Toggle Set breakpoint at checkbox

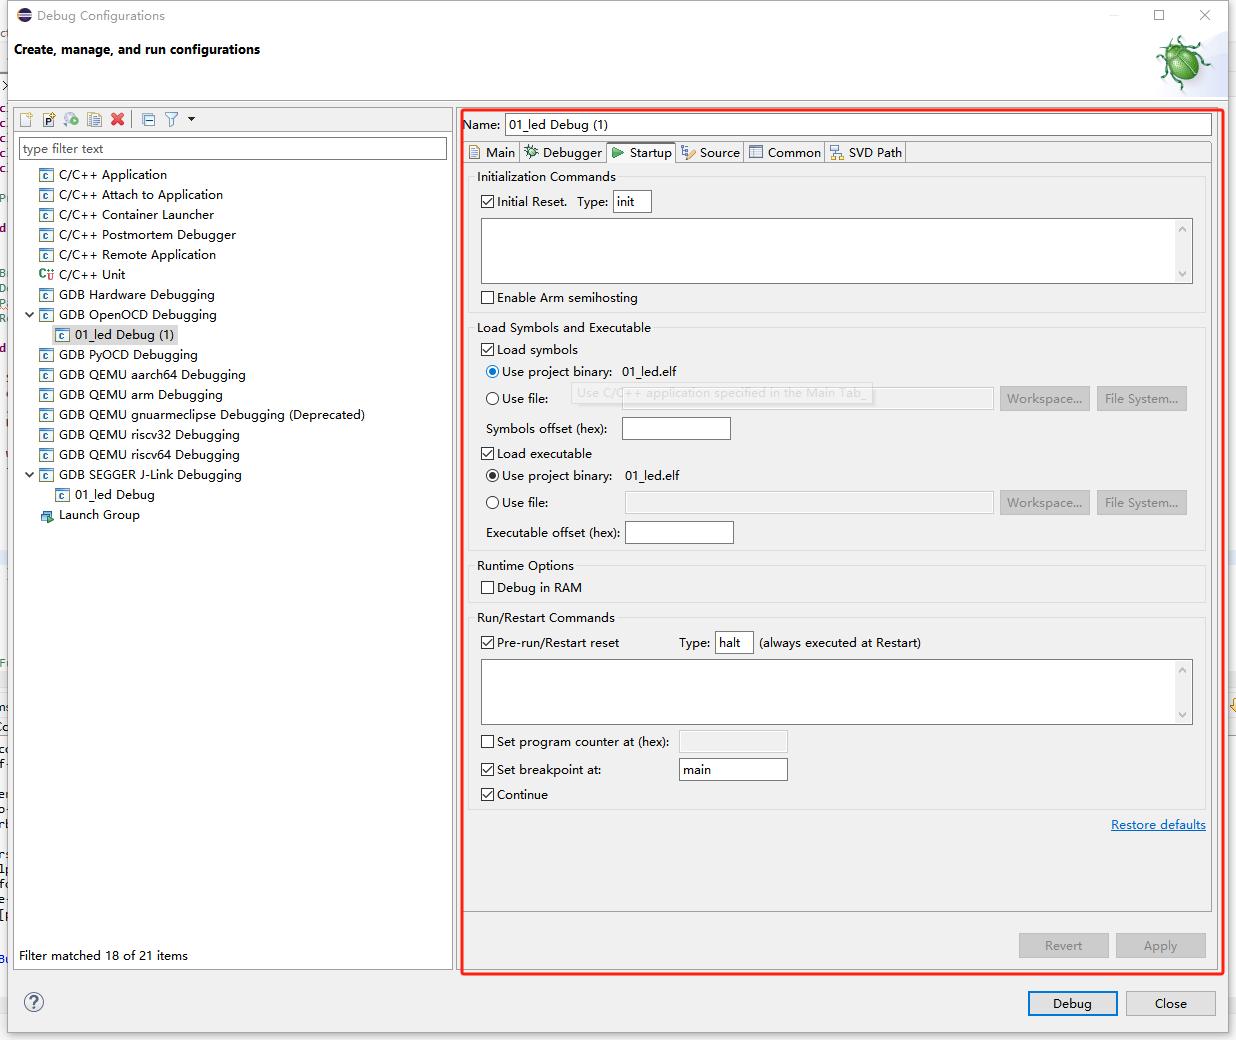[488, 769]
